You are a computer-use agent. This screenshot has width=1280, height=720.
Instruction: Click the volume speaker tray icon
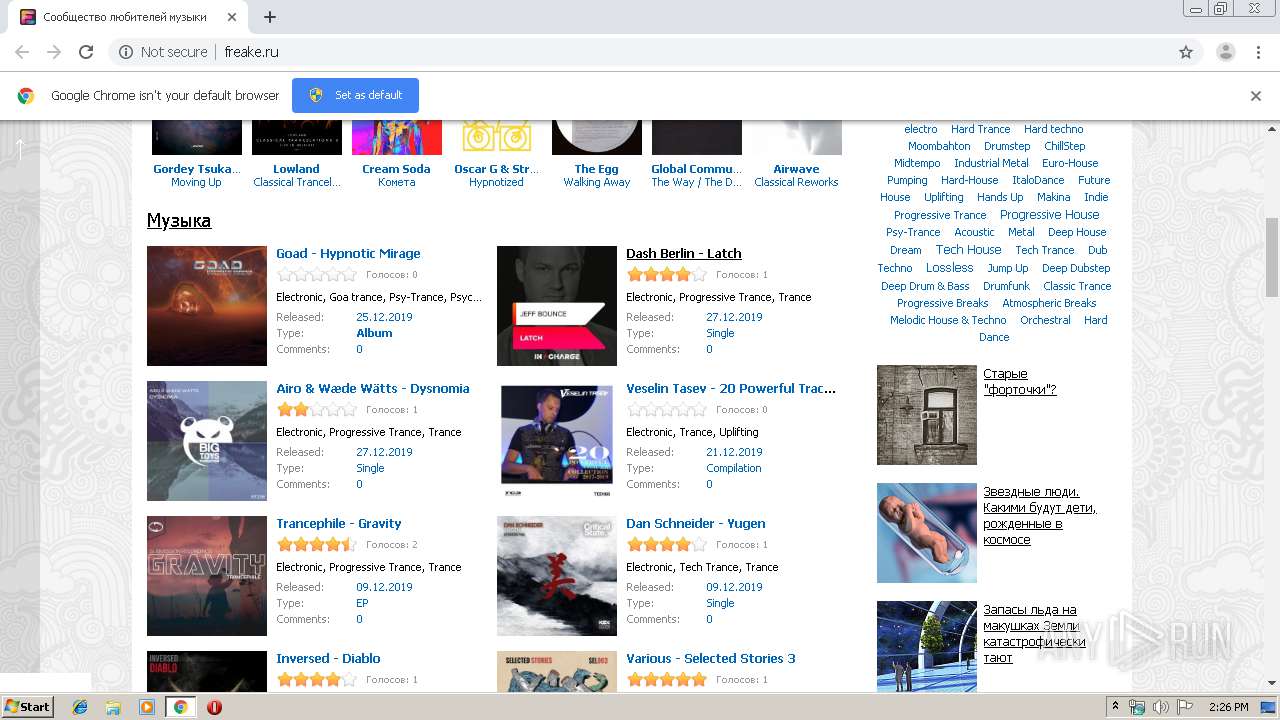click(x=1161, y=707)
